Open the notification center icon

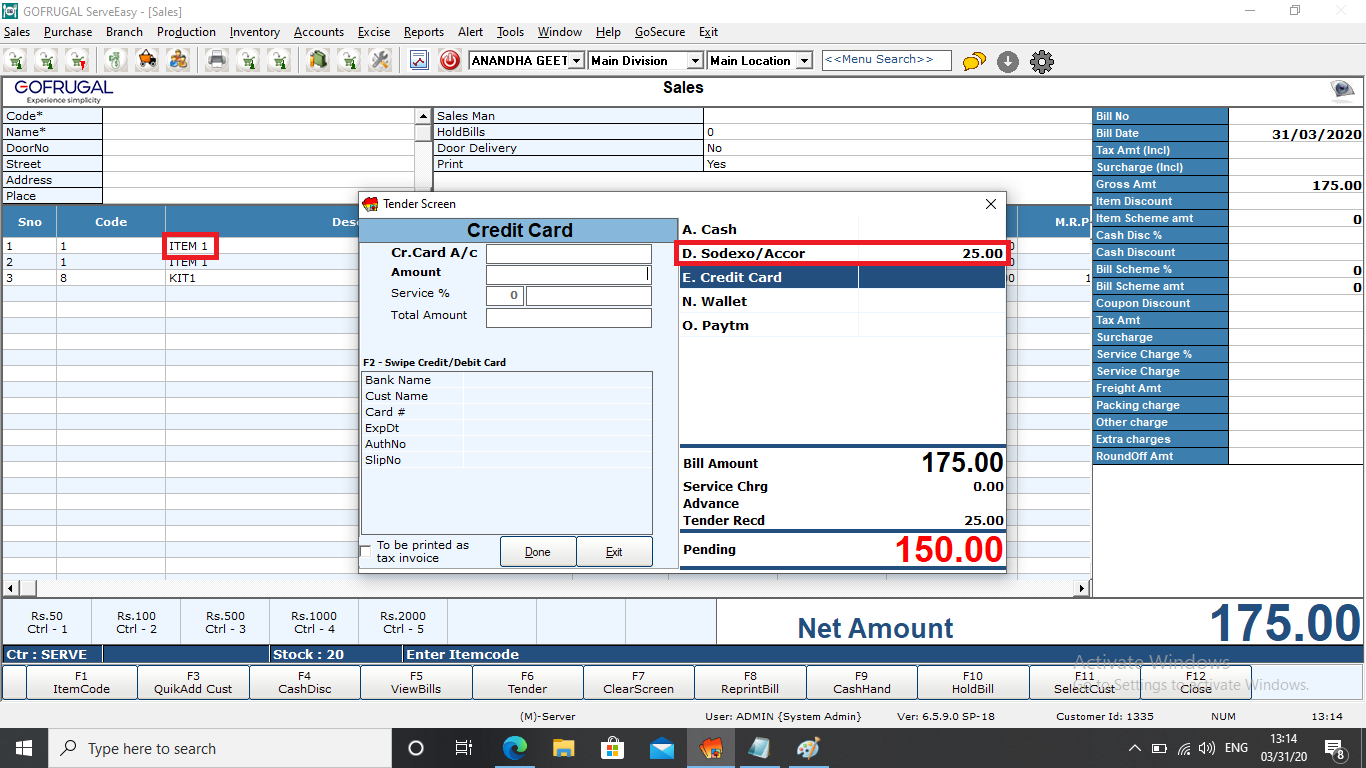click(x=1334, y=748)
